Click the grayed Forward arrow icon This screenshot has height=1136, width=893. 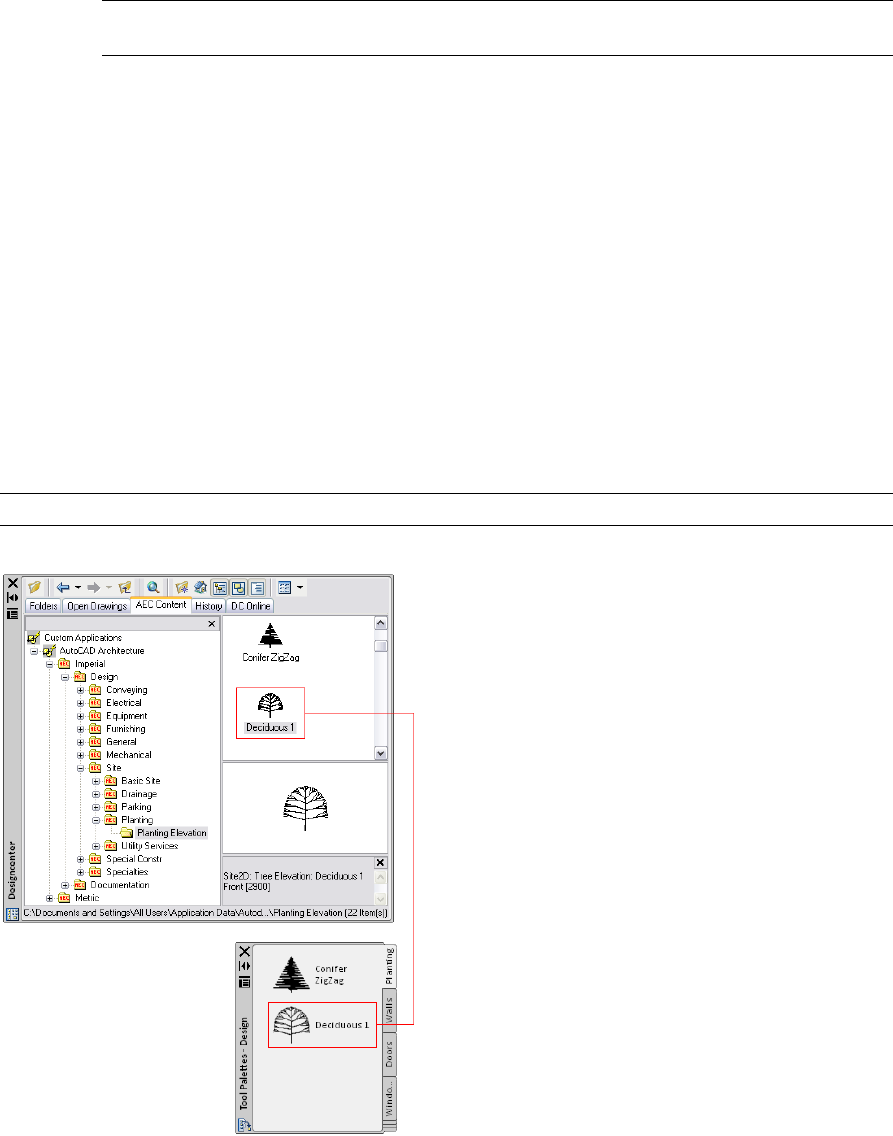point(93,588)
